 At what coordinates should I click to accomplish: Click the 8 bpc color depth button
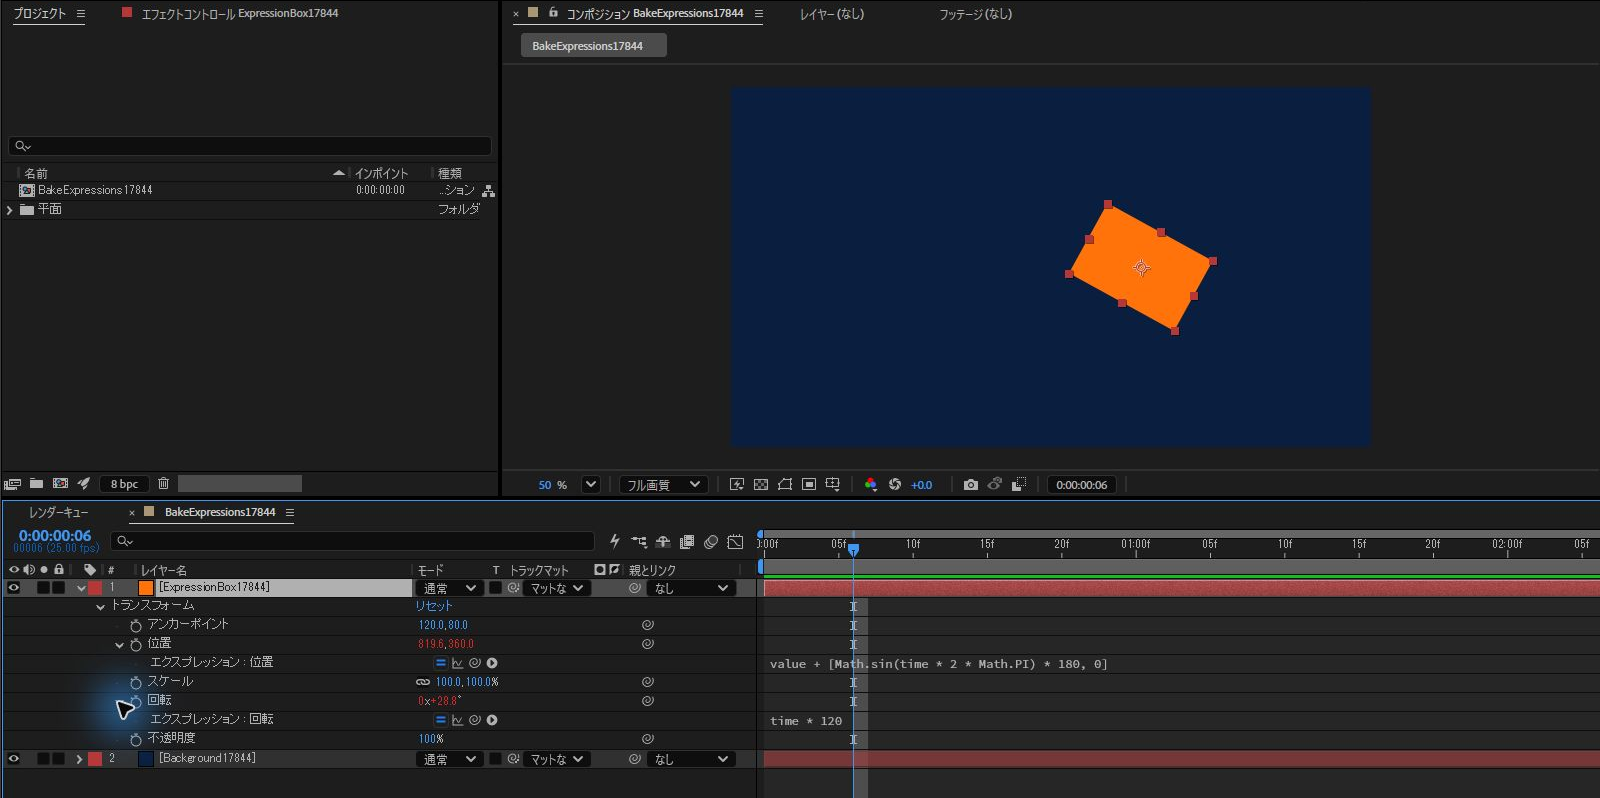125,484
